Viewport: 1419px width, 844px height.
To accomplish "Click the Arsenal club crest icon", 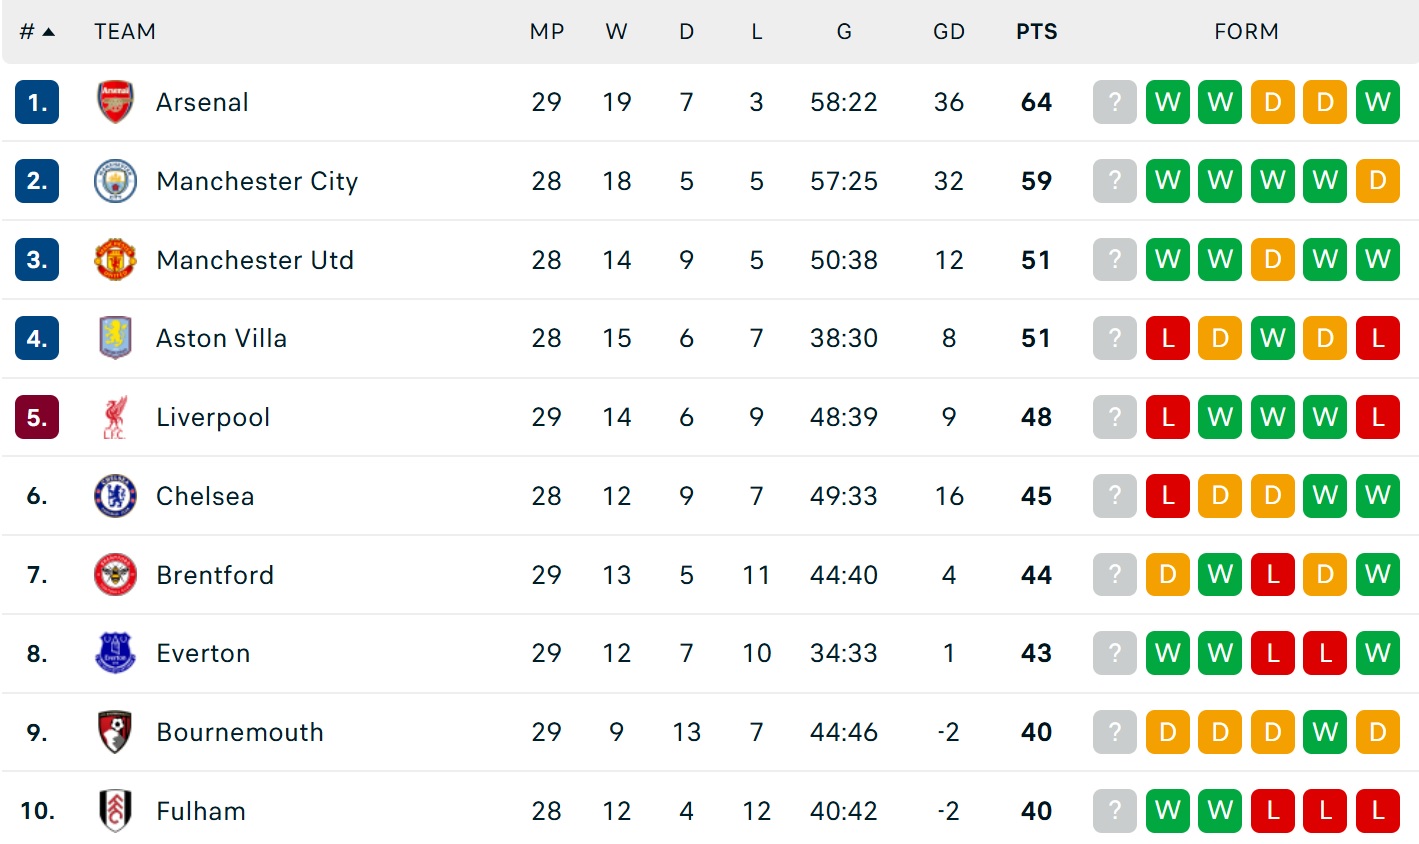I will coord(115,102).
